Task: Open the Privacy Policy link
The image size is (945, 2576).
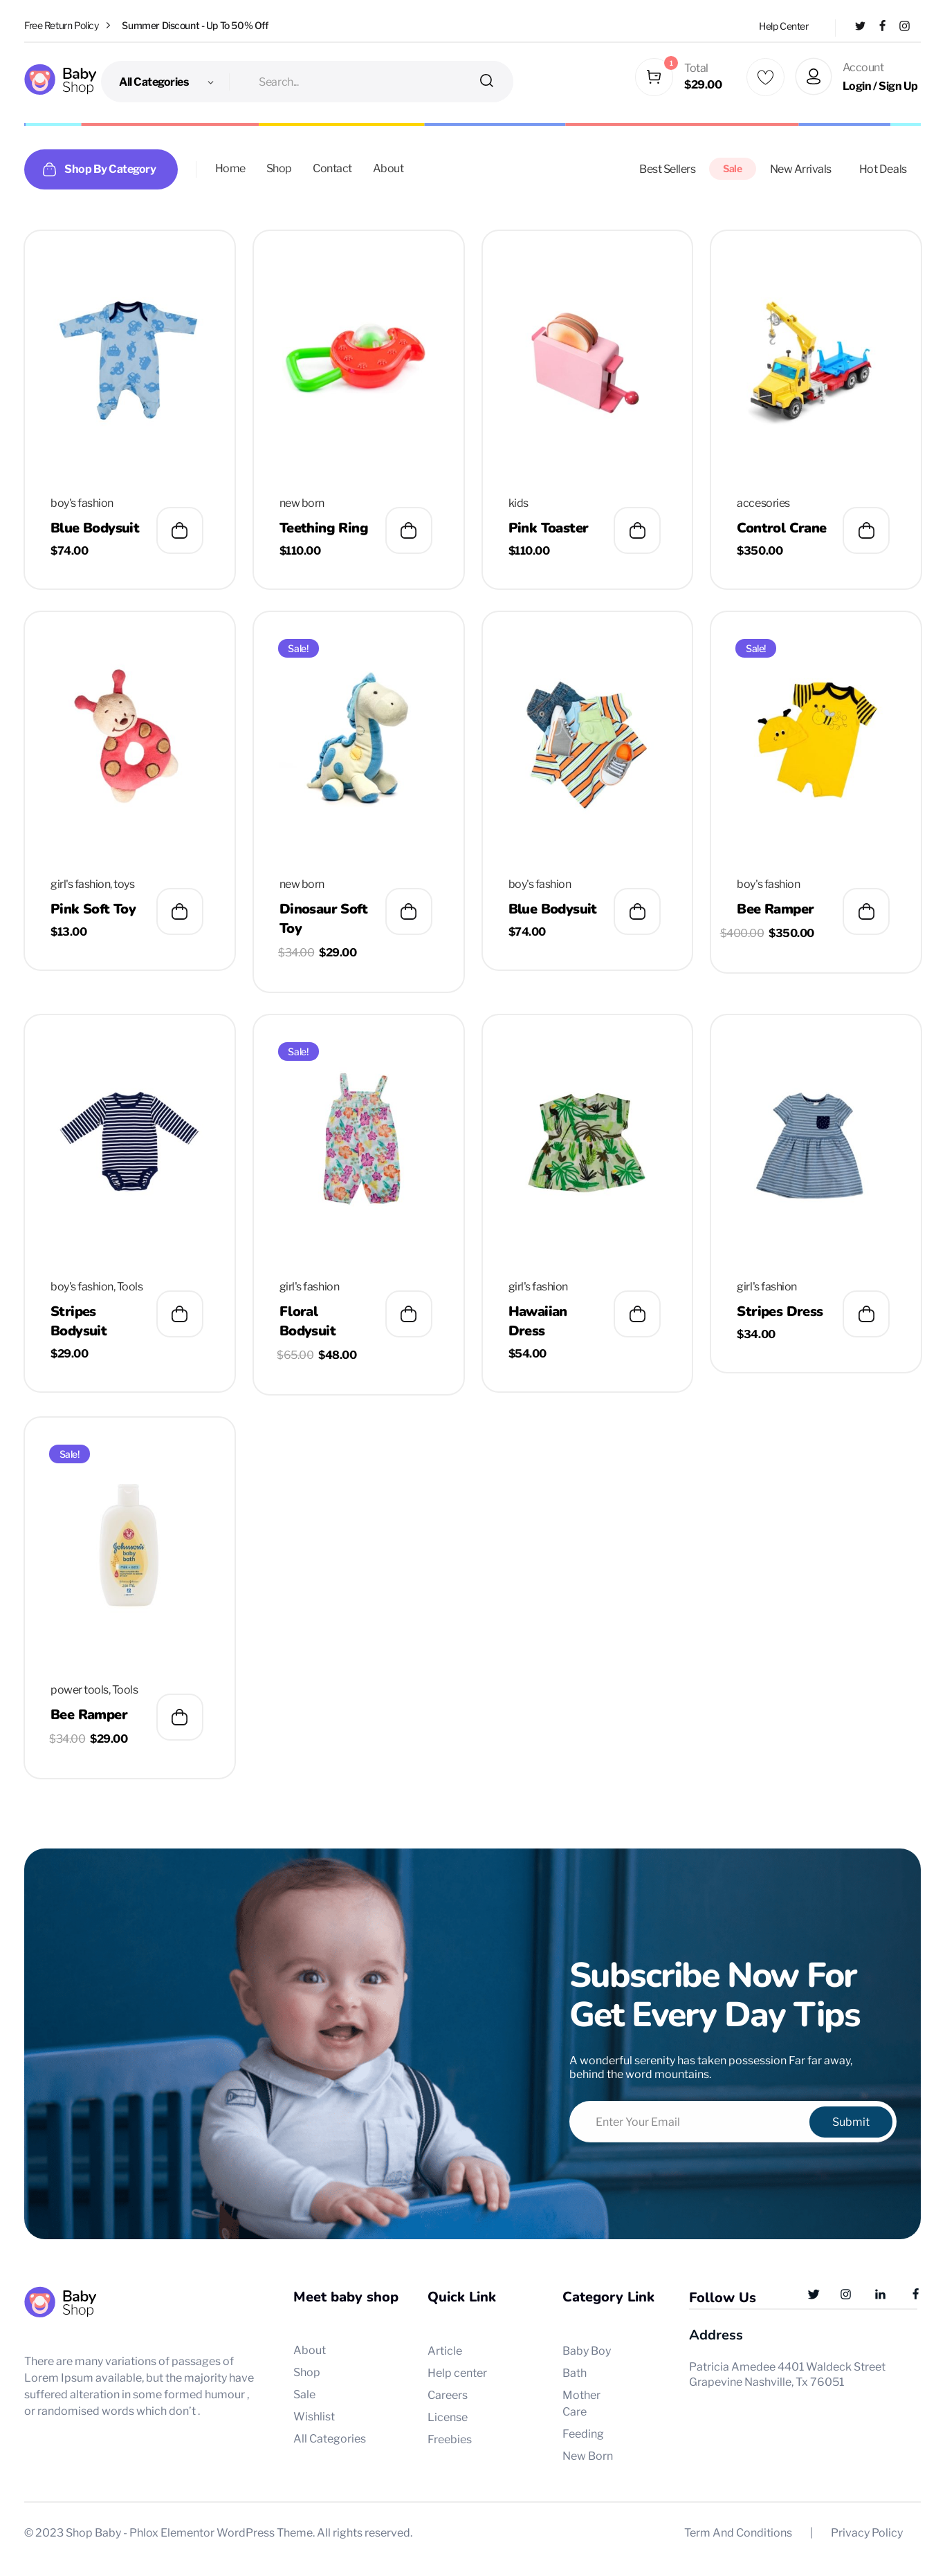Action: pos(866,2532)
